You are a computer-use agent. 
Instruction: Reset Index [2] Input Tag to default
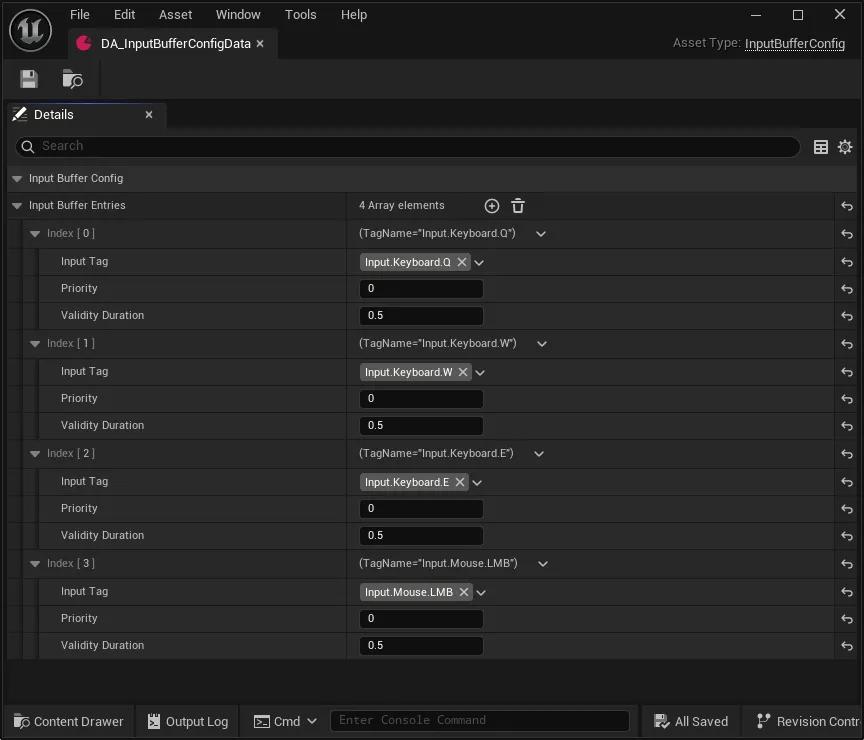[x=847, y=482]
